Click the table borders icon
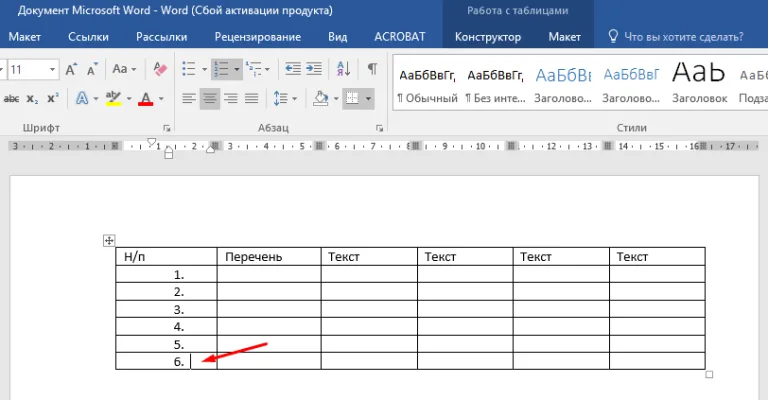Screen dimensions: 768x400 (x=352, y=99)
